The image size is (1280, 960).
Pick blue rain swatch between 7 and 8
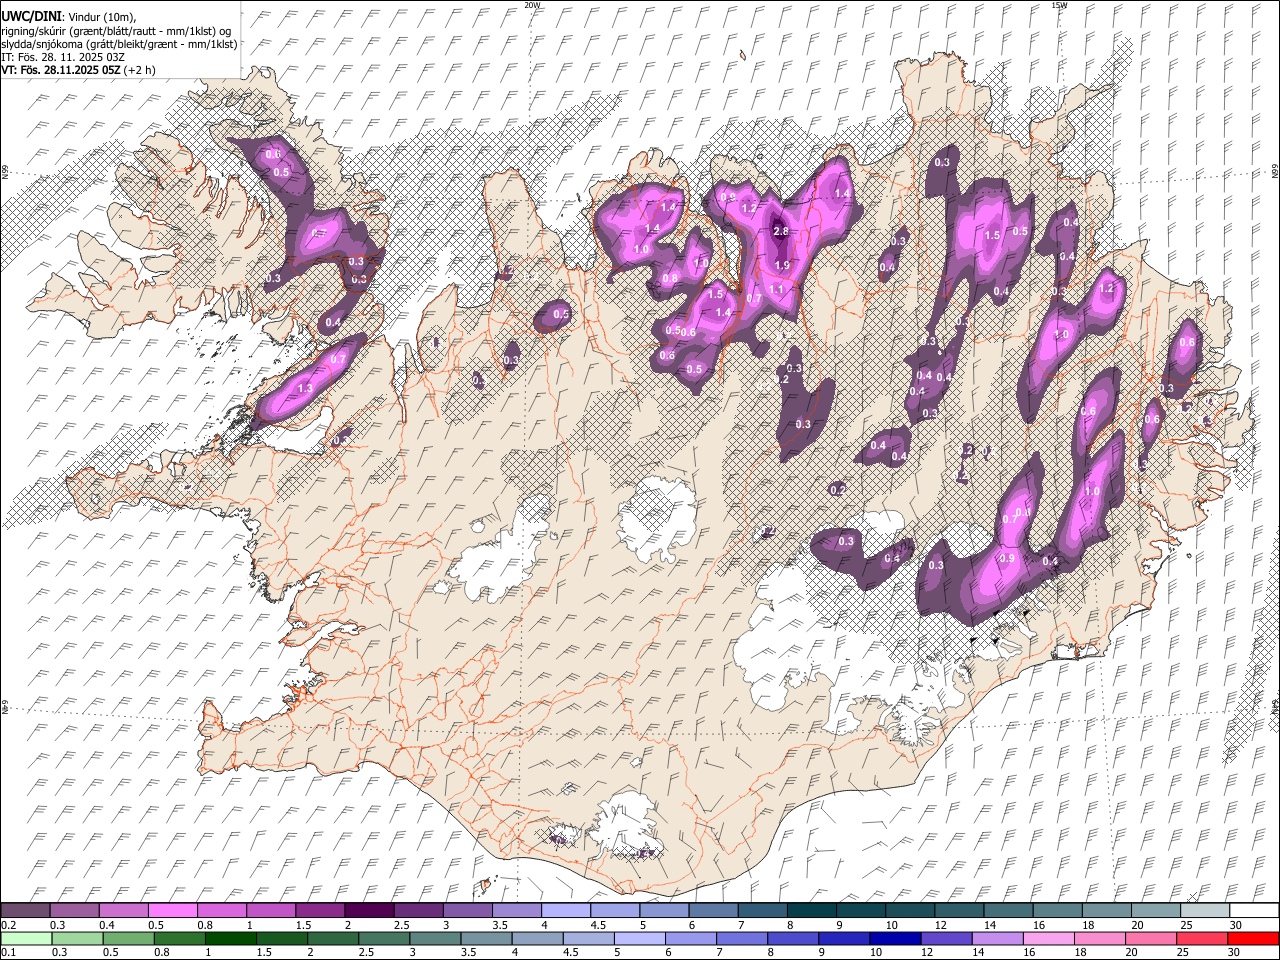click(x=742, y=938)
